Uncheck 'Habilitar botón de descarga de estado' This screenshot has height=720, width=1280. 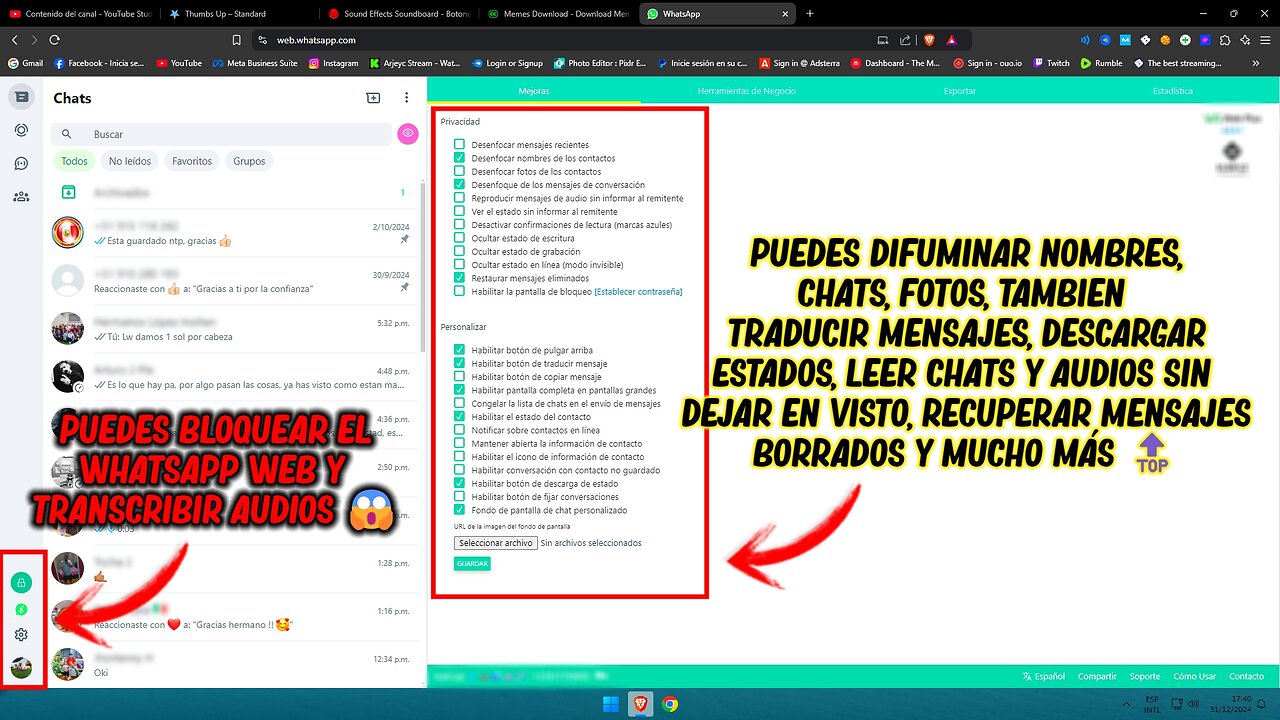click(x=459, y=483)
